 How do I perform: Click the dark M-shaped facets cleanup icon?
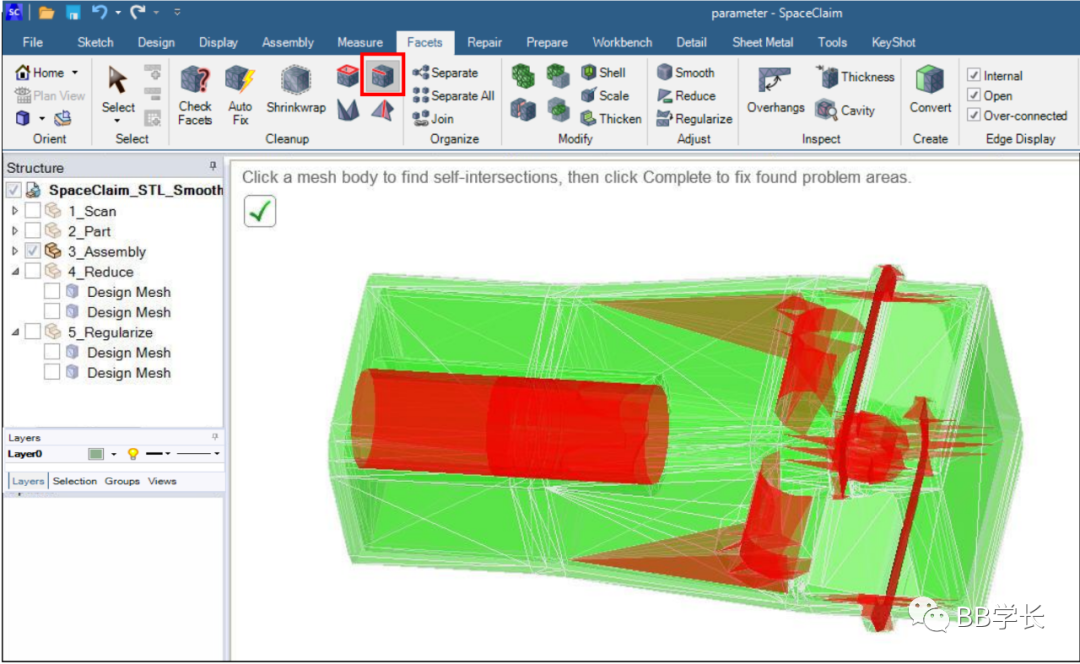tap(348, 110)
